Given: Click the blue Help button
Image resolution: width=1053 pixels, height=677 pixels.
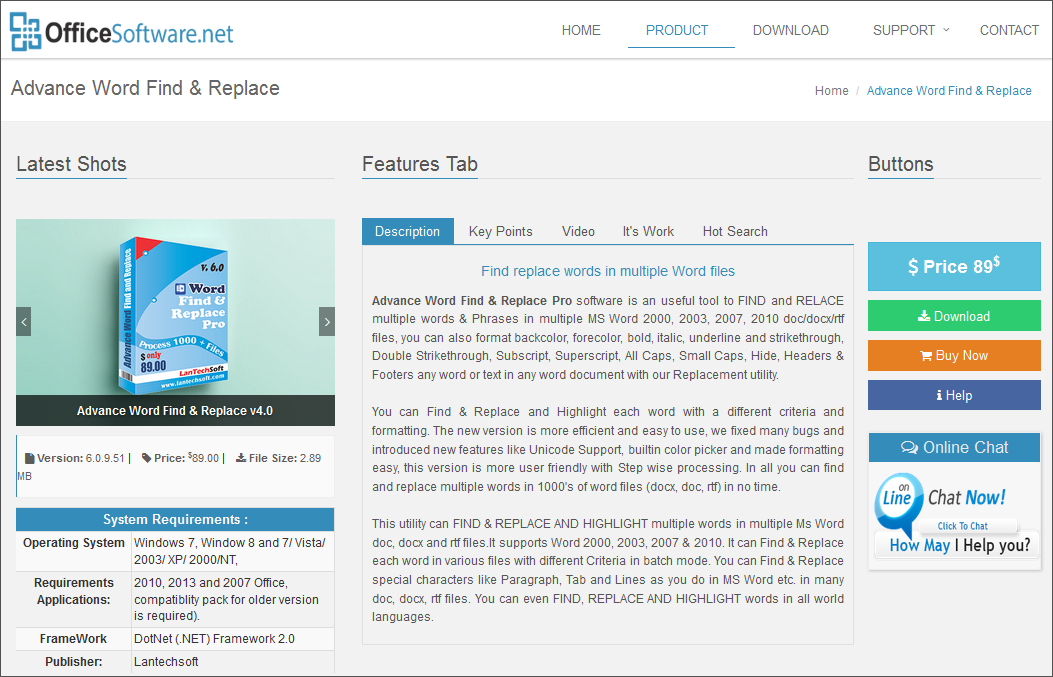Looking at the screenshot, I should pyautogui.click(x=954, y=395).
